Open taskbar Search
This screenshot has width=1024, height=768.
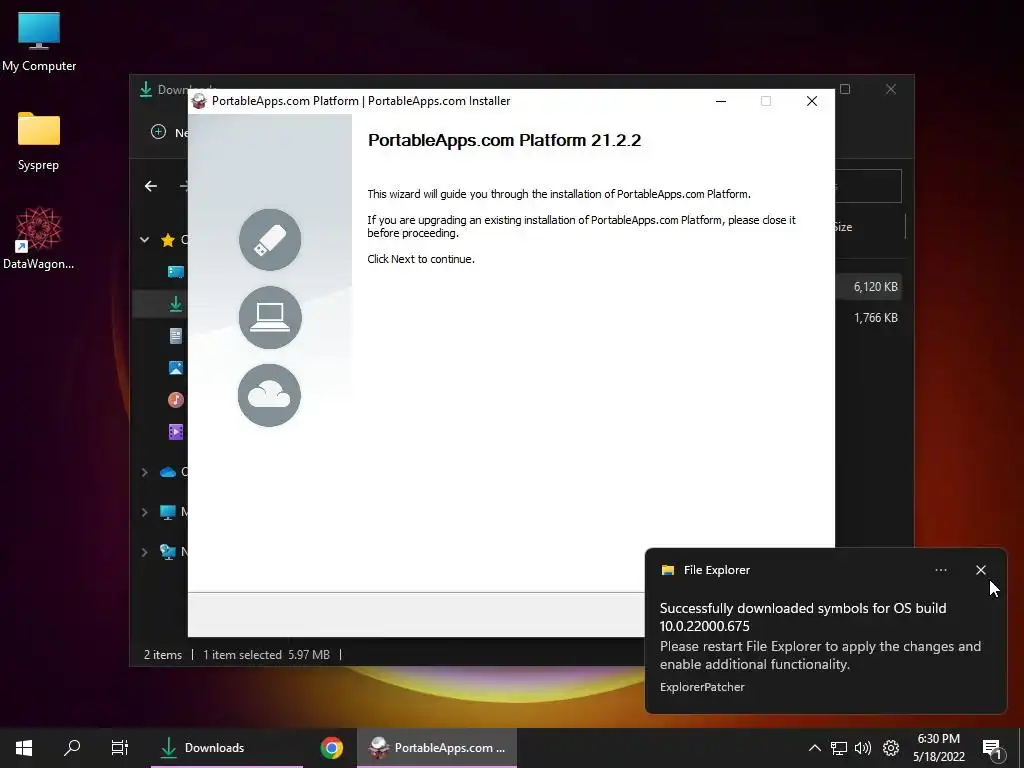pyautogui.click(x=72, y=748)
